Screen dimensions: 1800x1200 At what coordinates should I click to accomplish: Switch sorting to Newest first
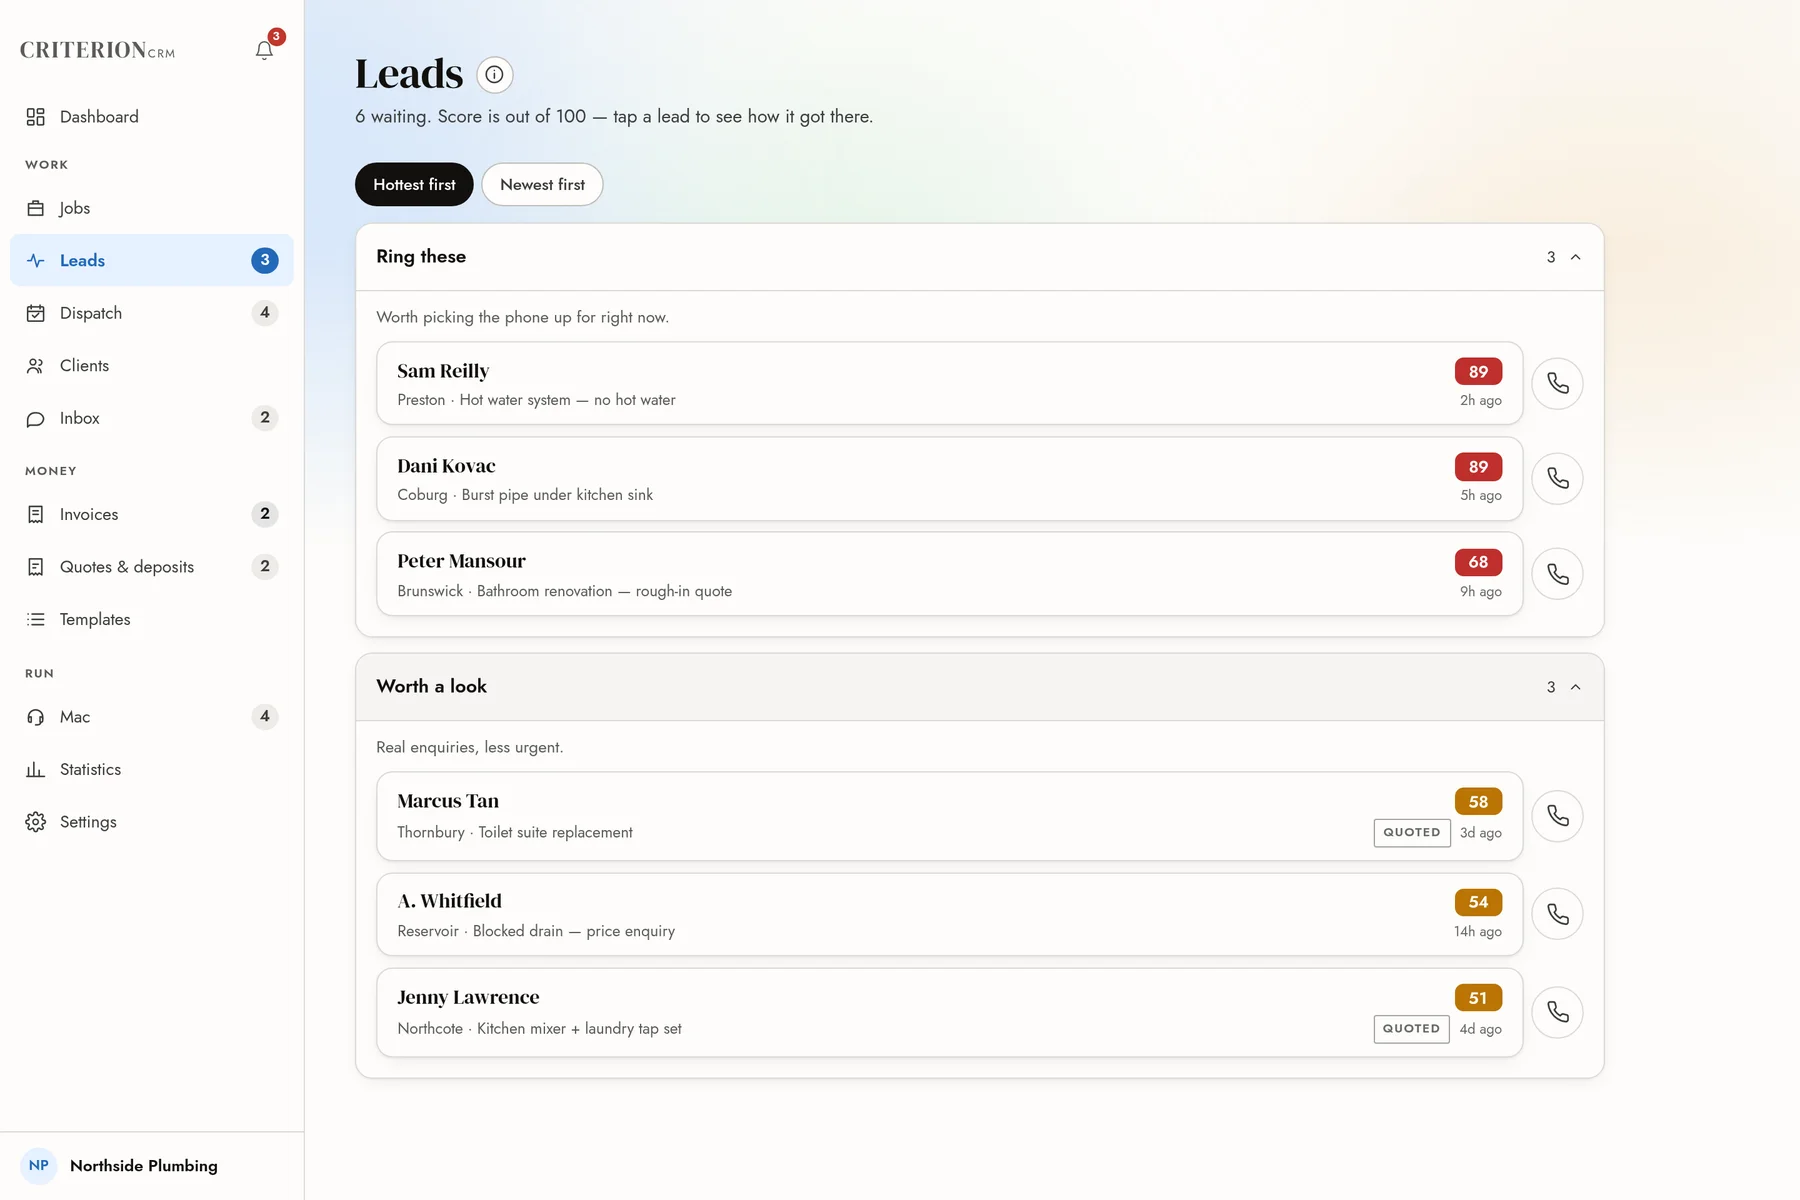tap(542, 184)
